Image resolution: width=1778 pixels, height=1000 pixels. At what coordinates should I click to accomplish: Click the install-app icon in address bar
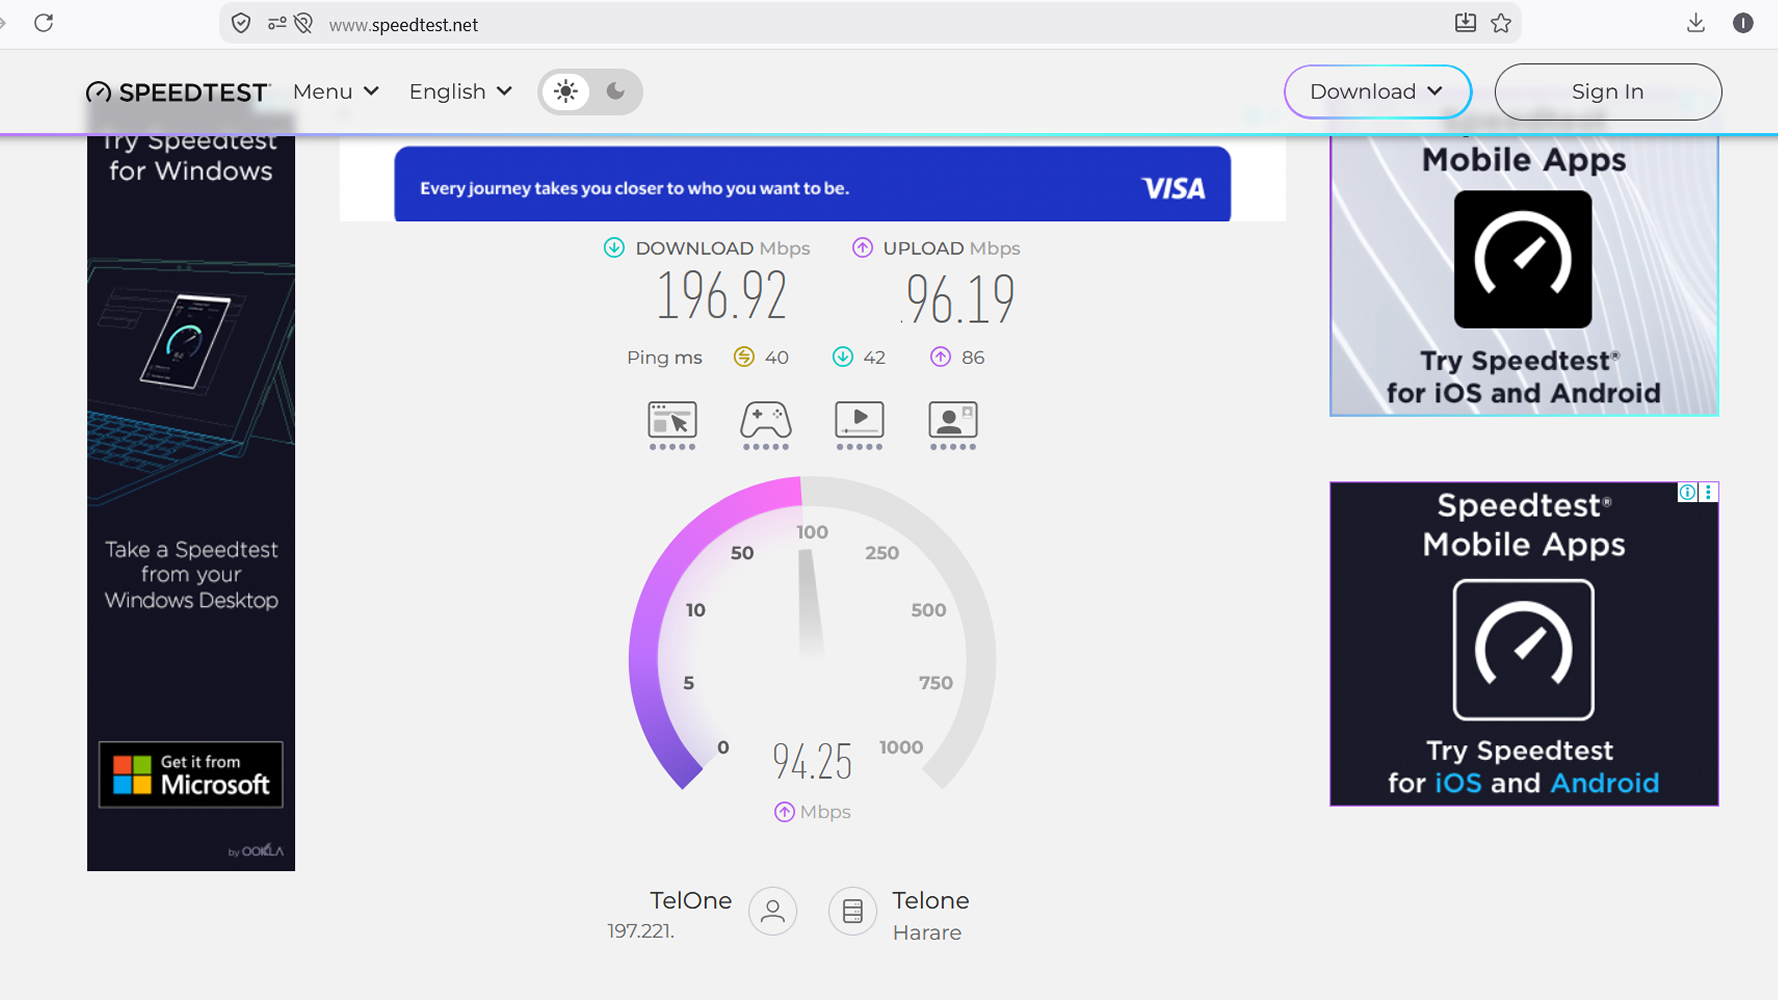tap(1465, 23)
